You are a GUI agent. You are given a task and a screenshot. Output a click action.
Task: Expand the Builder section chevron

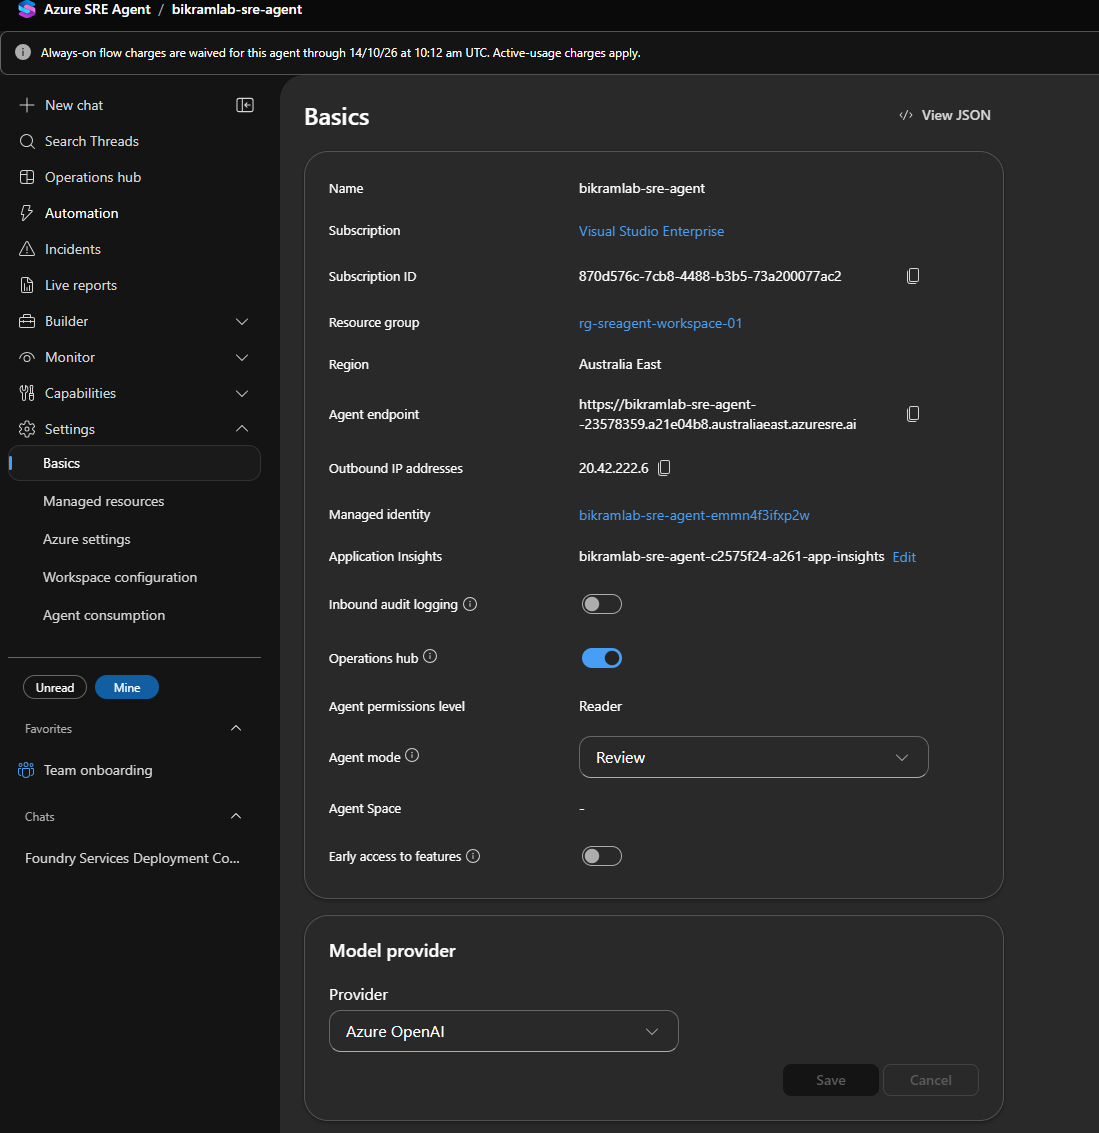(x=242, y=322)
